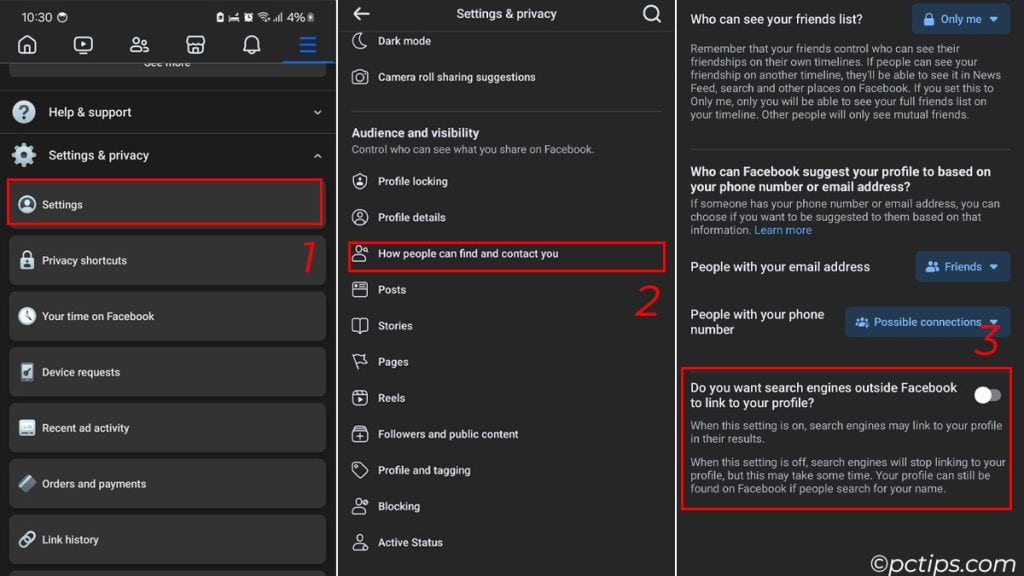This screenshot has width=1024, height=576.
Task: Open the Watch videos tab
Action: click(x=83, y=44)
